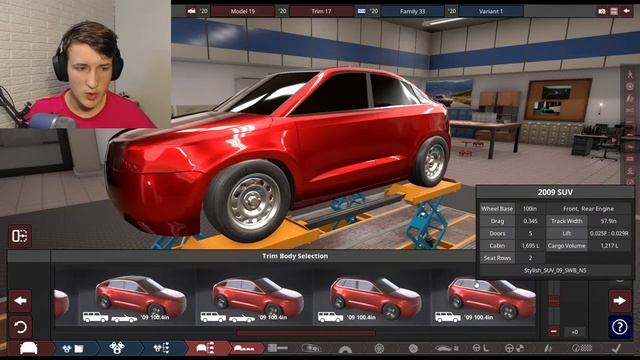The height and width of the screenshot is (360, 640).
Task: Click the engine icon beside Family 33
Action: (362, 11)
